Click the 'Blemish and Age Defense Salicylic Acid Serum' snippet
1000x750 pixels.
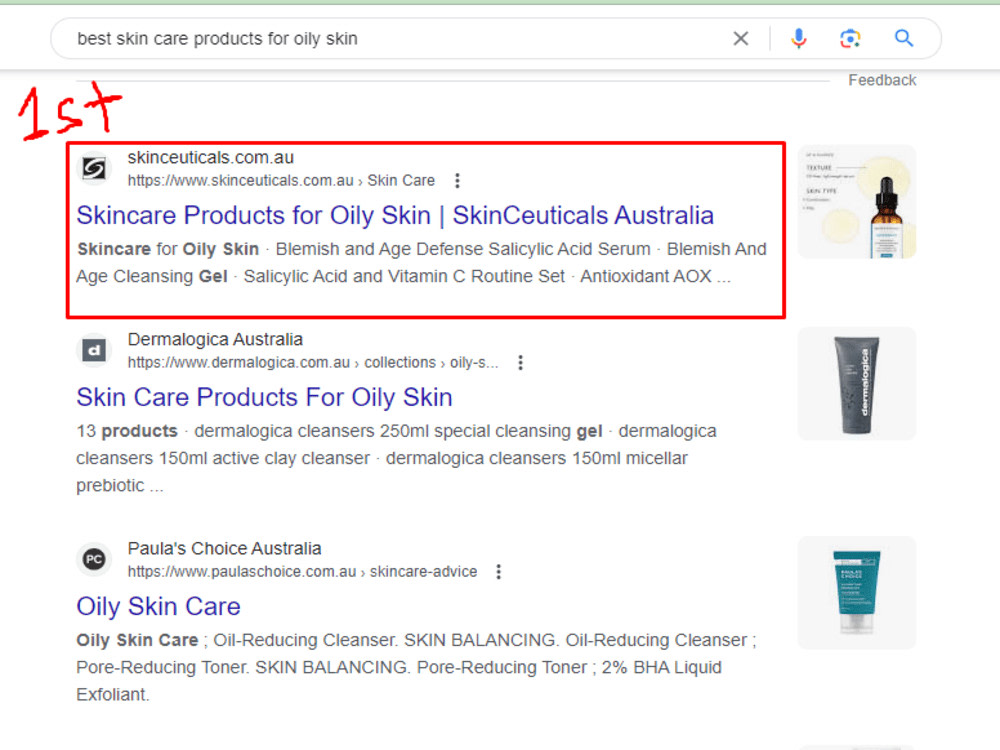463,249
